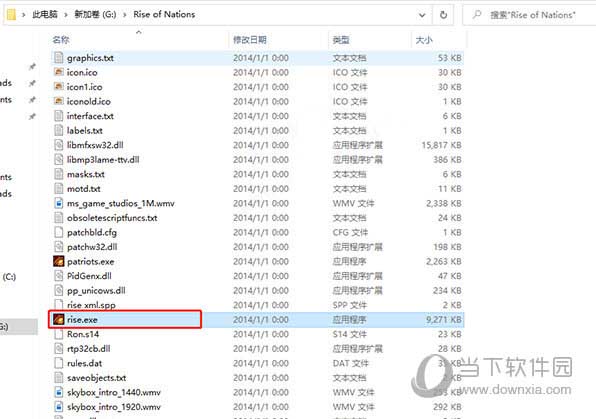Select the rise.exe file name
Image resolution: width=596 pixels, height=419 pixels.
82,319
